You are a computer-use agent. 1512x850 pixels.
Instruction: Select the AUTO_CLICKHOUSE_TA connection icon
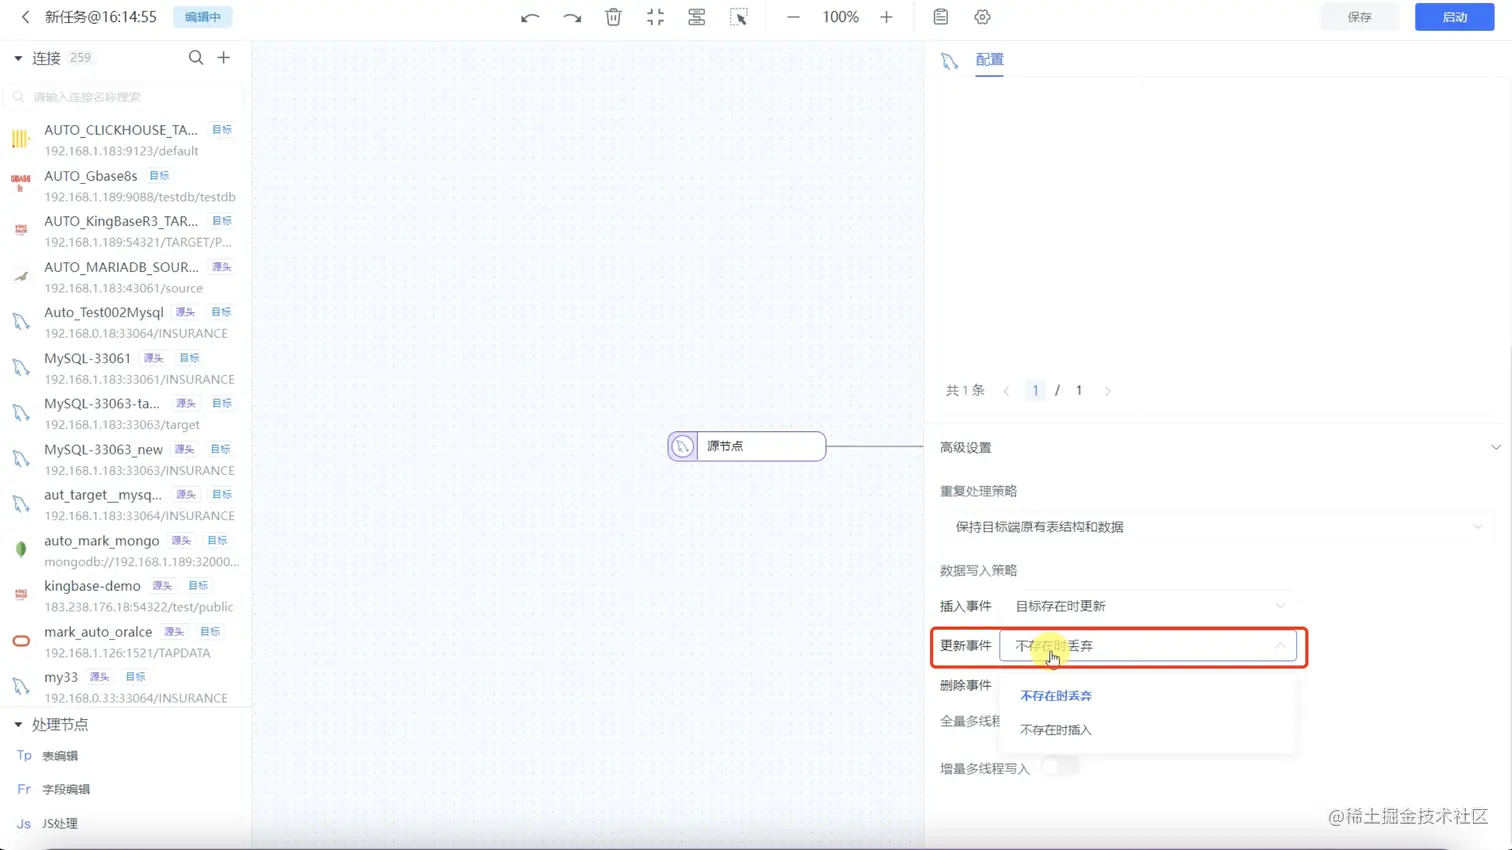click(x=21, y=139)
